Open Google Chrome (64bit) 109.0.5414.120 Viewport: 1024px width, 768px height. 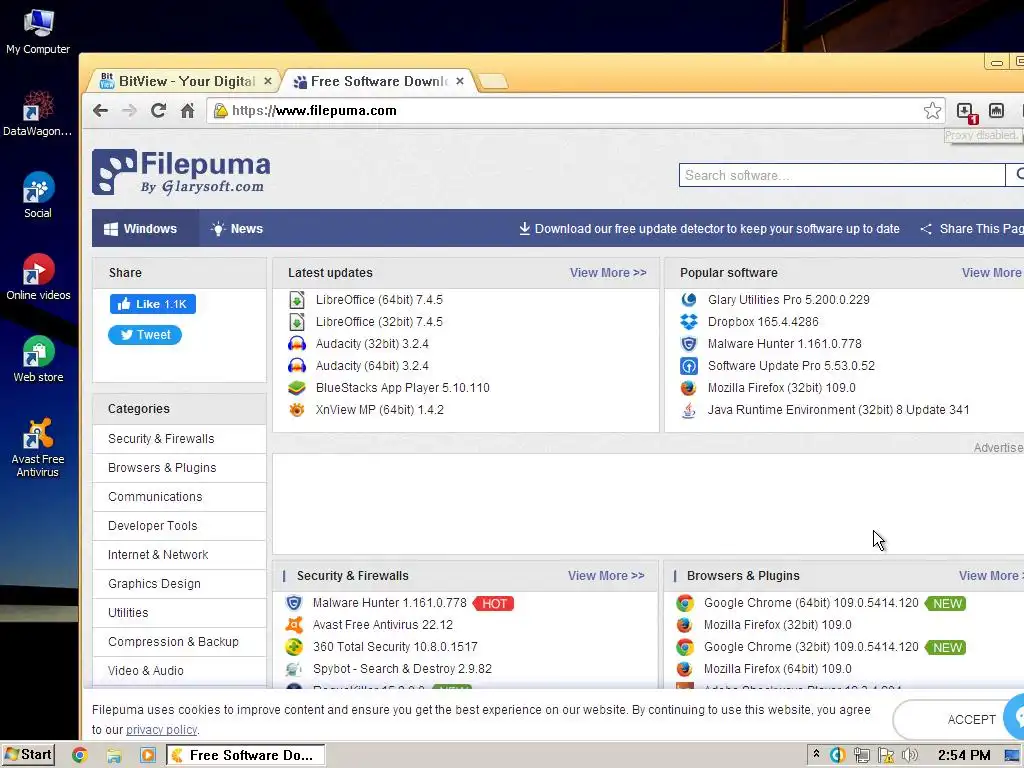pyautogui.click(x=811, y=603)
